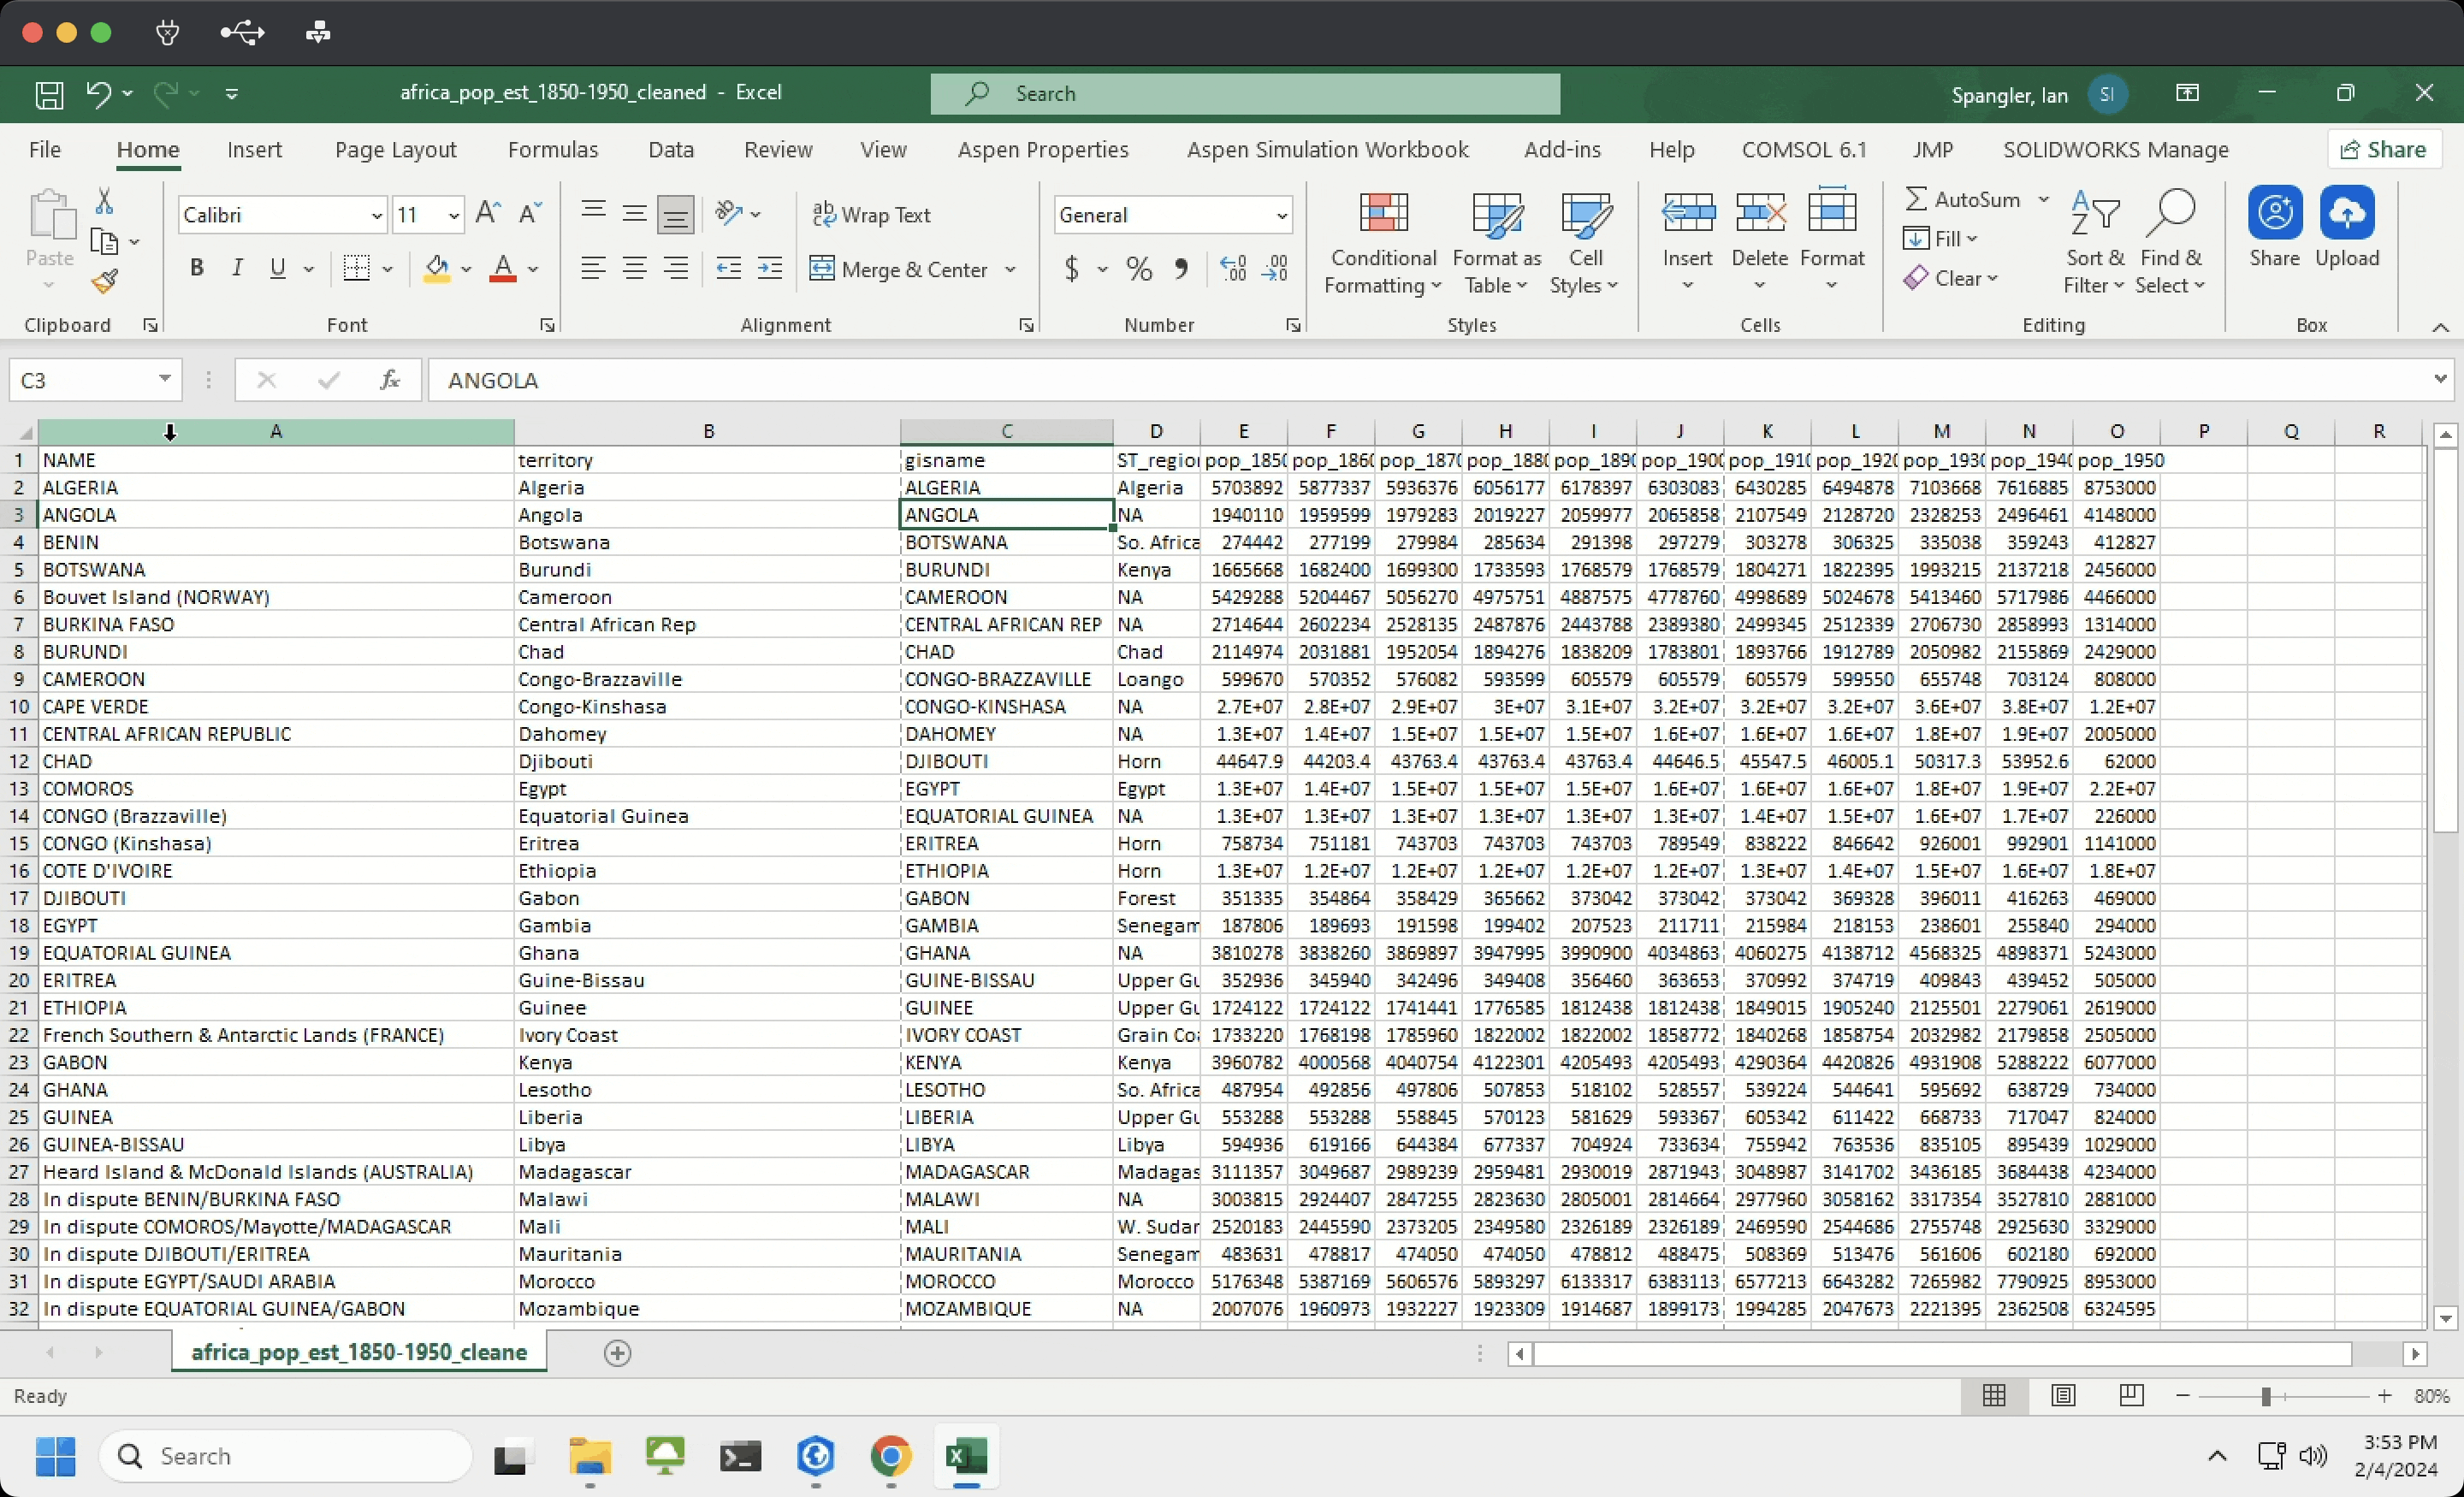Click the Increase Indent icon
Viewport: 2464px width, 1497px height.
(x=769, y=268)
